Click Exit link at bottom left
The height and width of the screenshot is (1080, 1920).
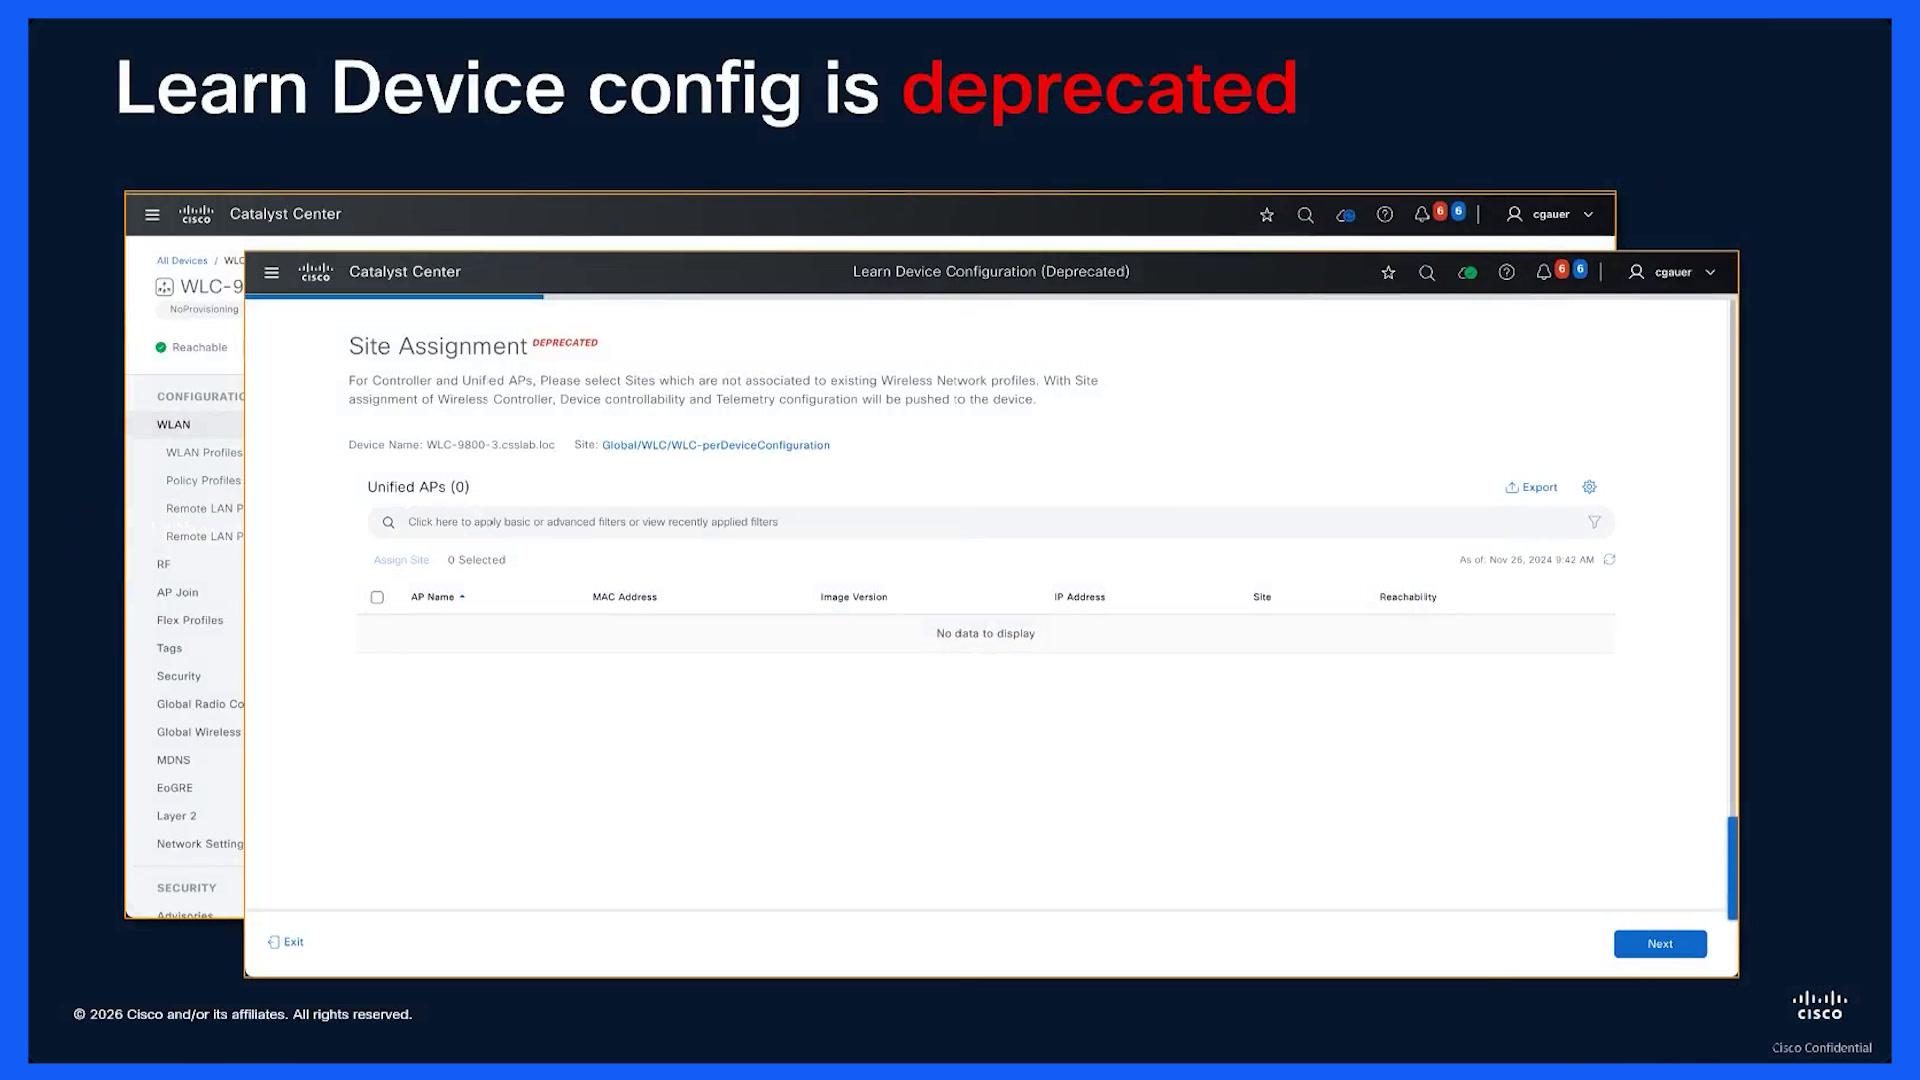(286, 942)
